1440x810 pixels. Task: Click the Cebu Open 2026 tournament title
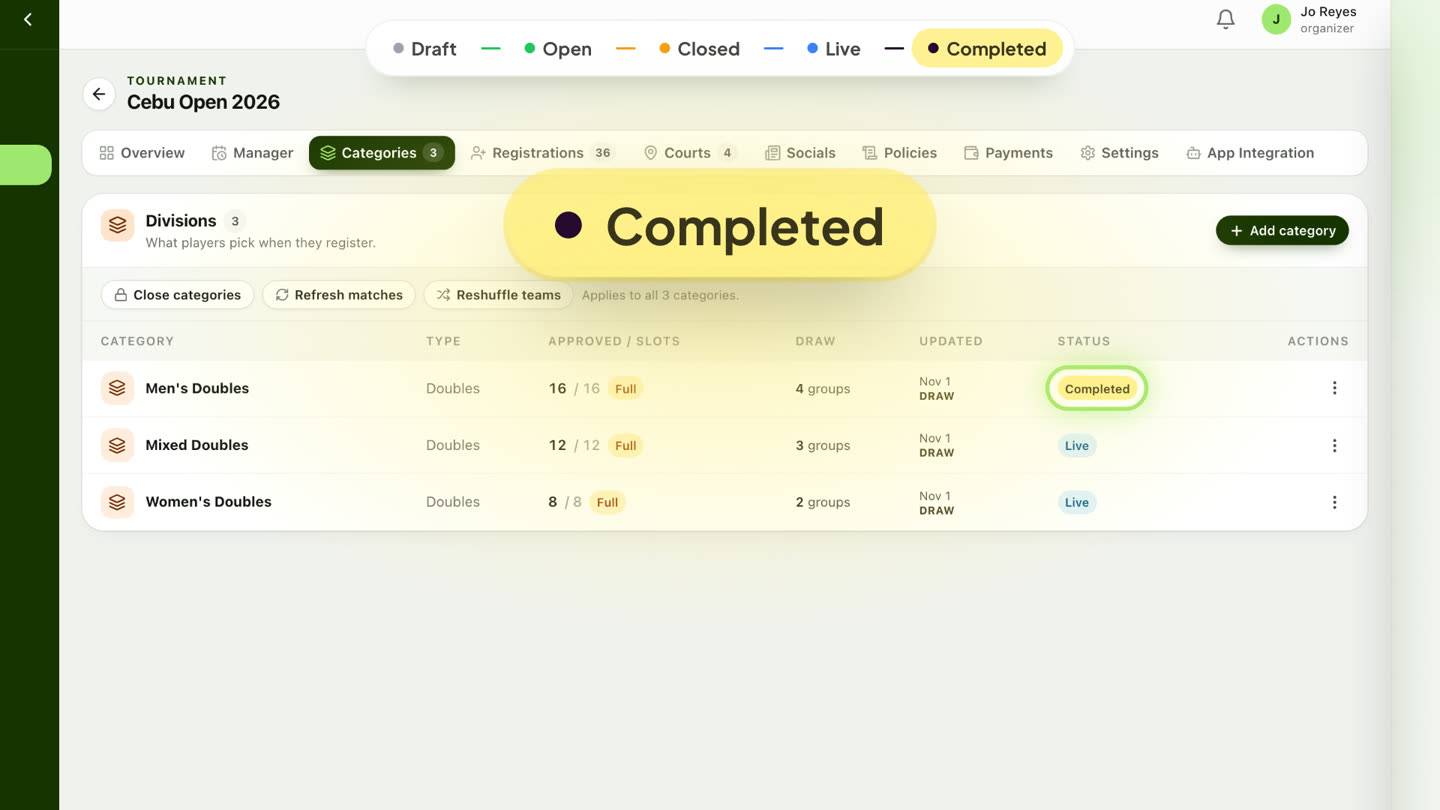coord(203,102)
